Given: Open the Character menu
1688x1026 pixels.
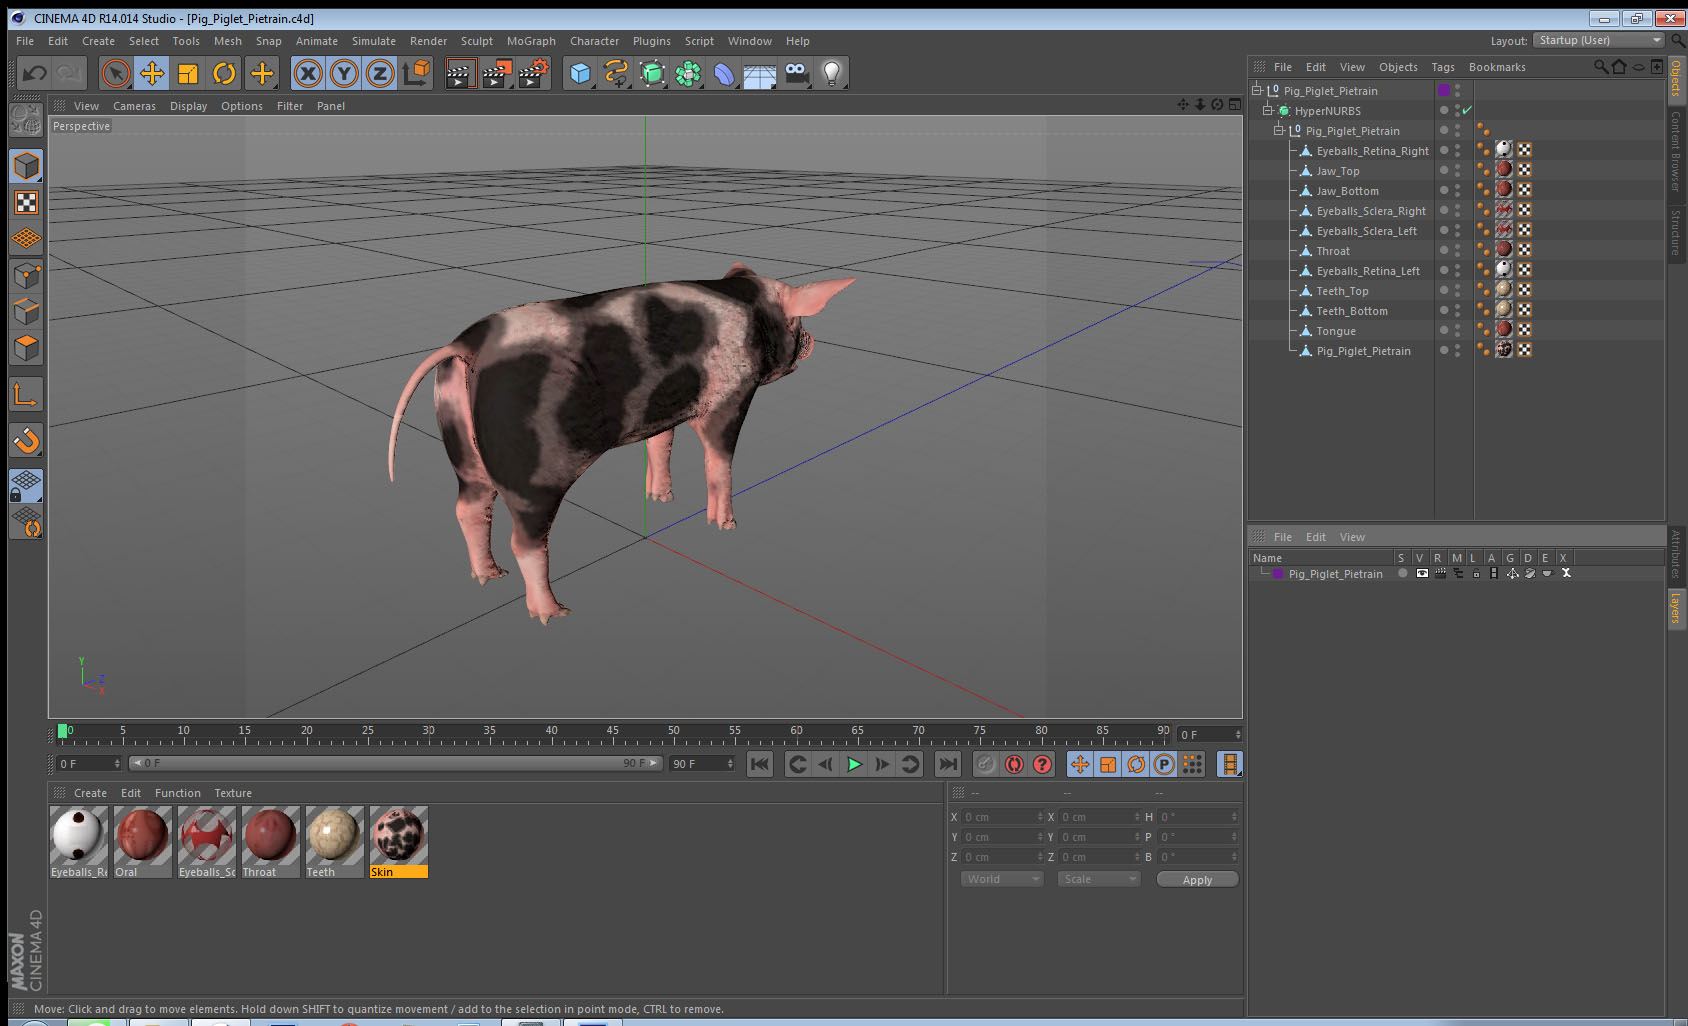Looking at the screenshot, I should (x=594, y=41).
